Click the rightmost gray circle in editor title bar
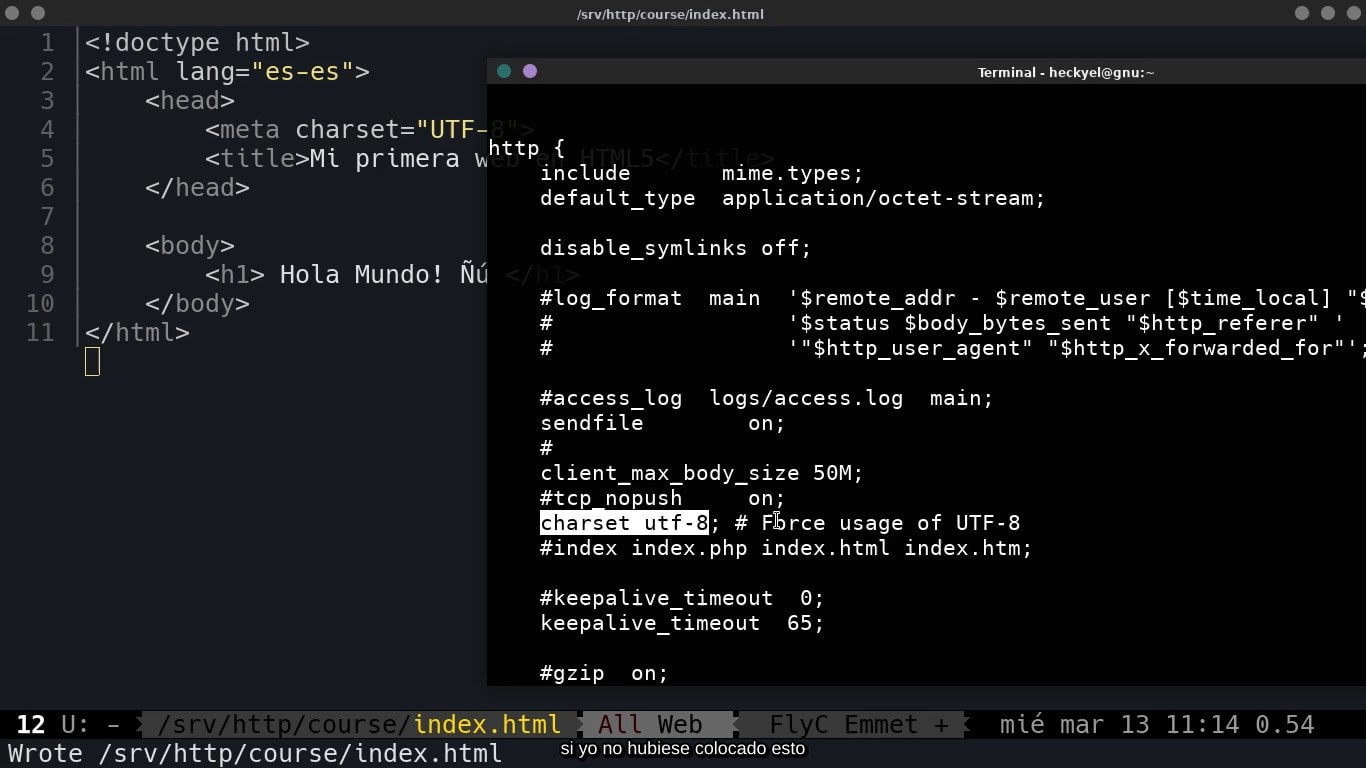Viewport: 1366px width, 768px height. pyautogui.click(x=1354, y=13)
